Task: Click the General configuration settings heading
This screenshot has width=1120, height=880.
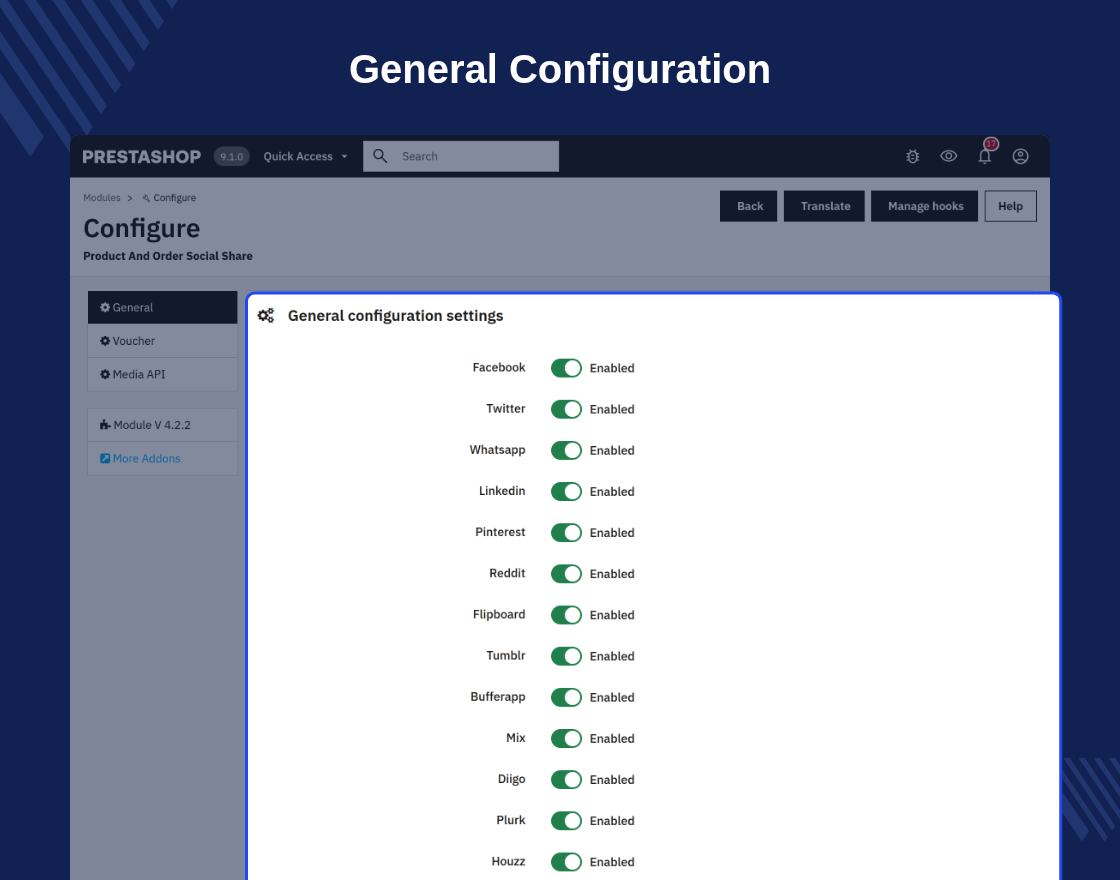Action: [x=396, y=316]
